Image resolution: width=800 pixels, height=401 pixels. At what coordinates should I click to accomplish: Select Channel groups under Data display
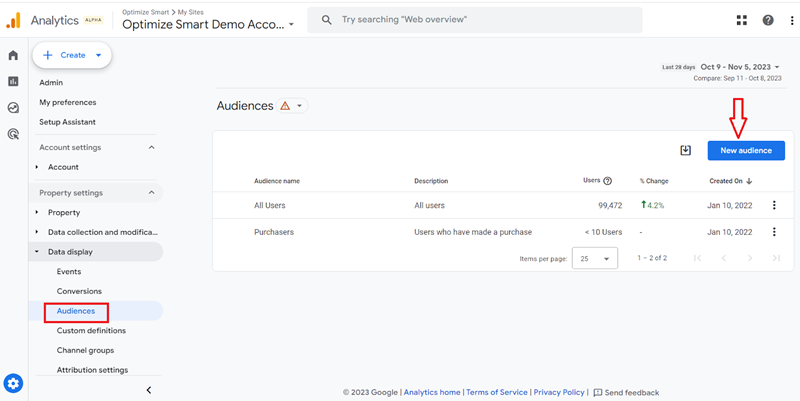click(x=85, y=350)
